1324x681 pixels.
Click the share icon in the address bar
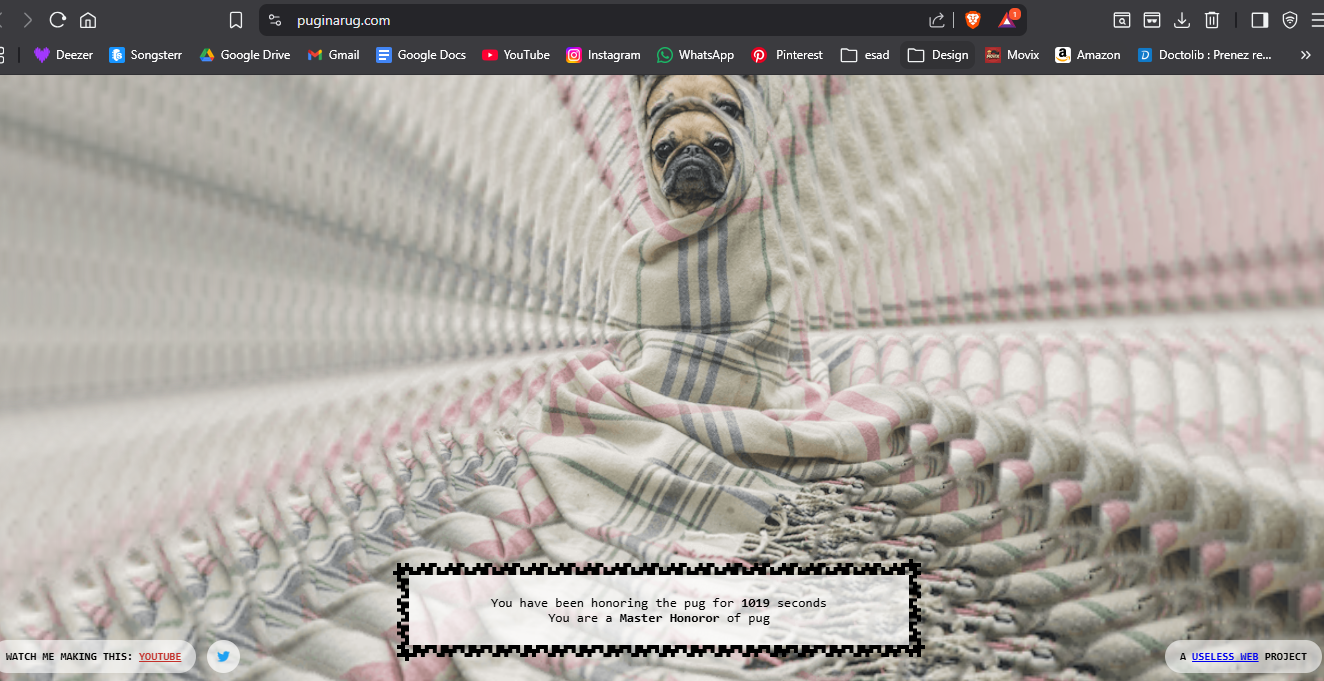pyautogui.click(x=937, y=20)
